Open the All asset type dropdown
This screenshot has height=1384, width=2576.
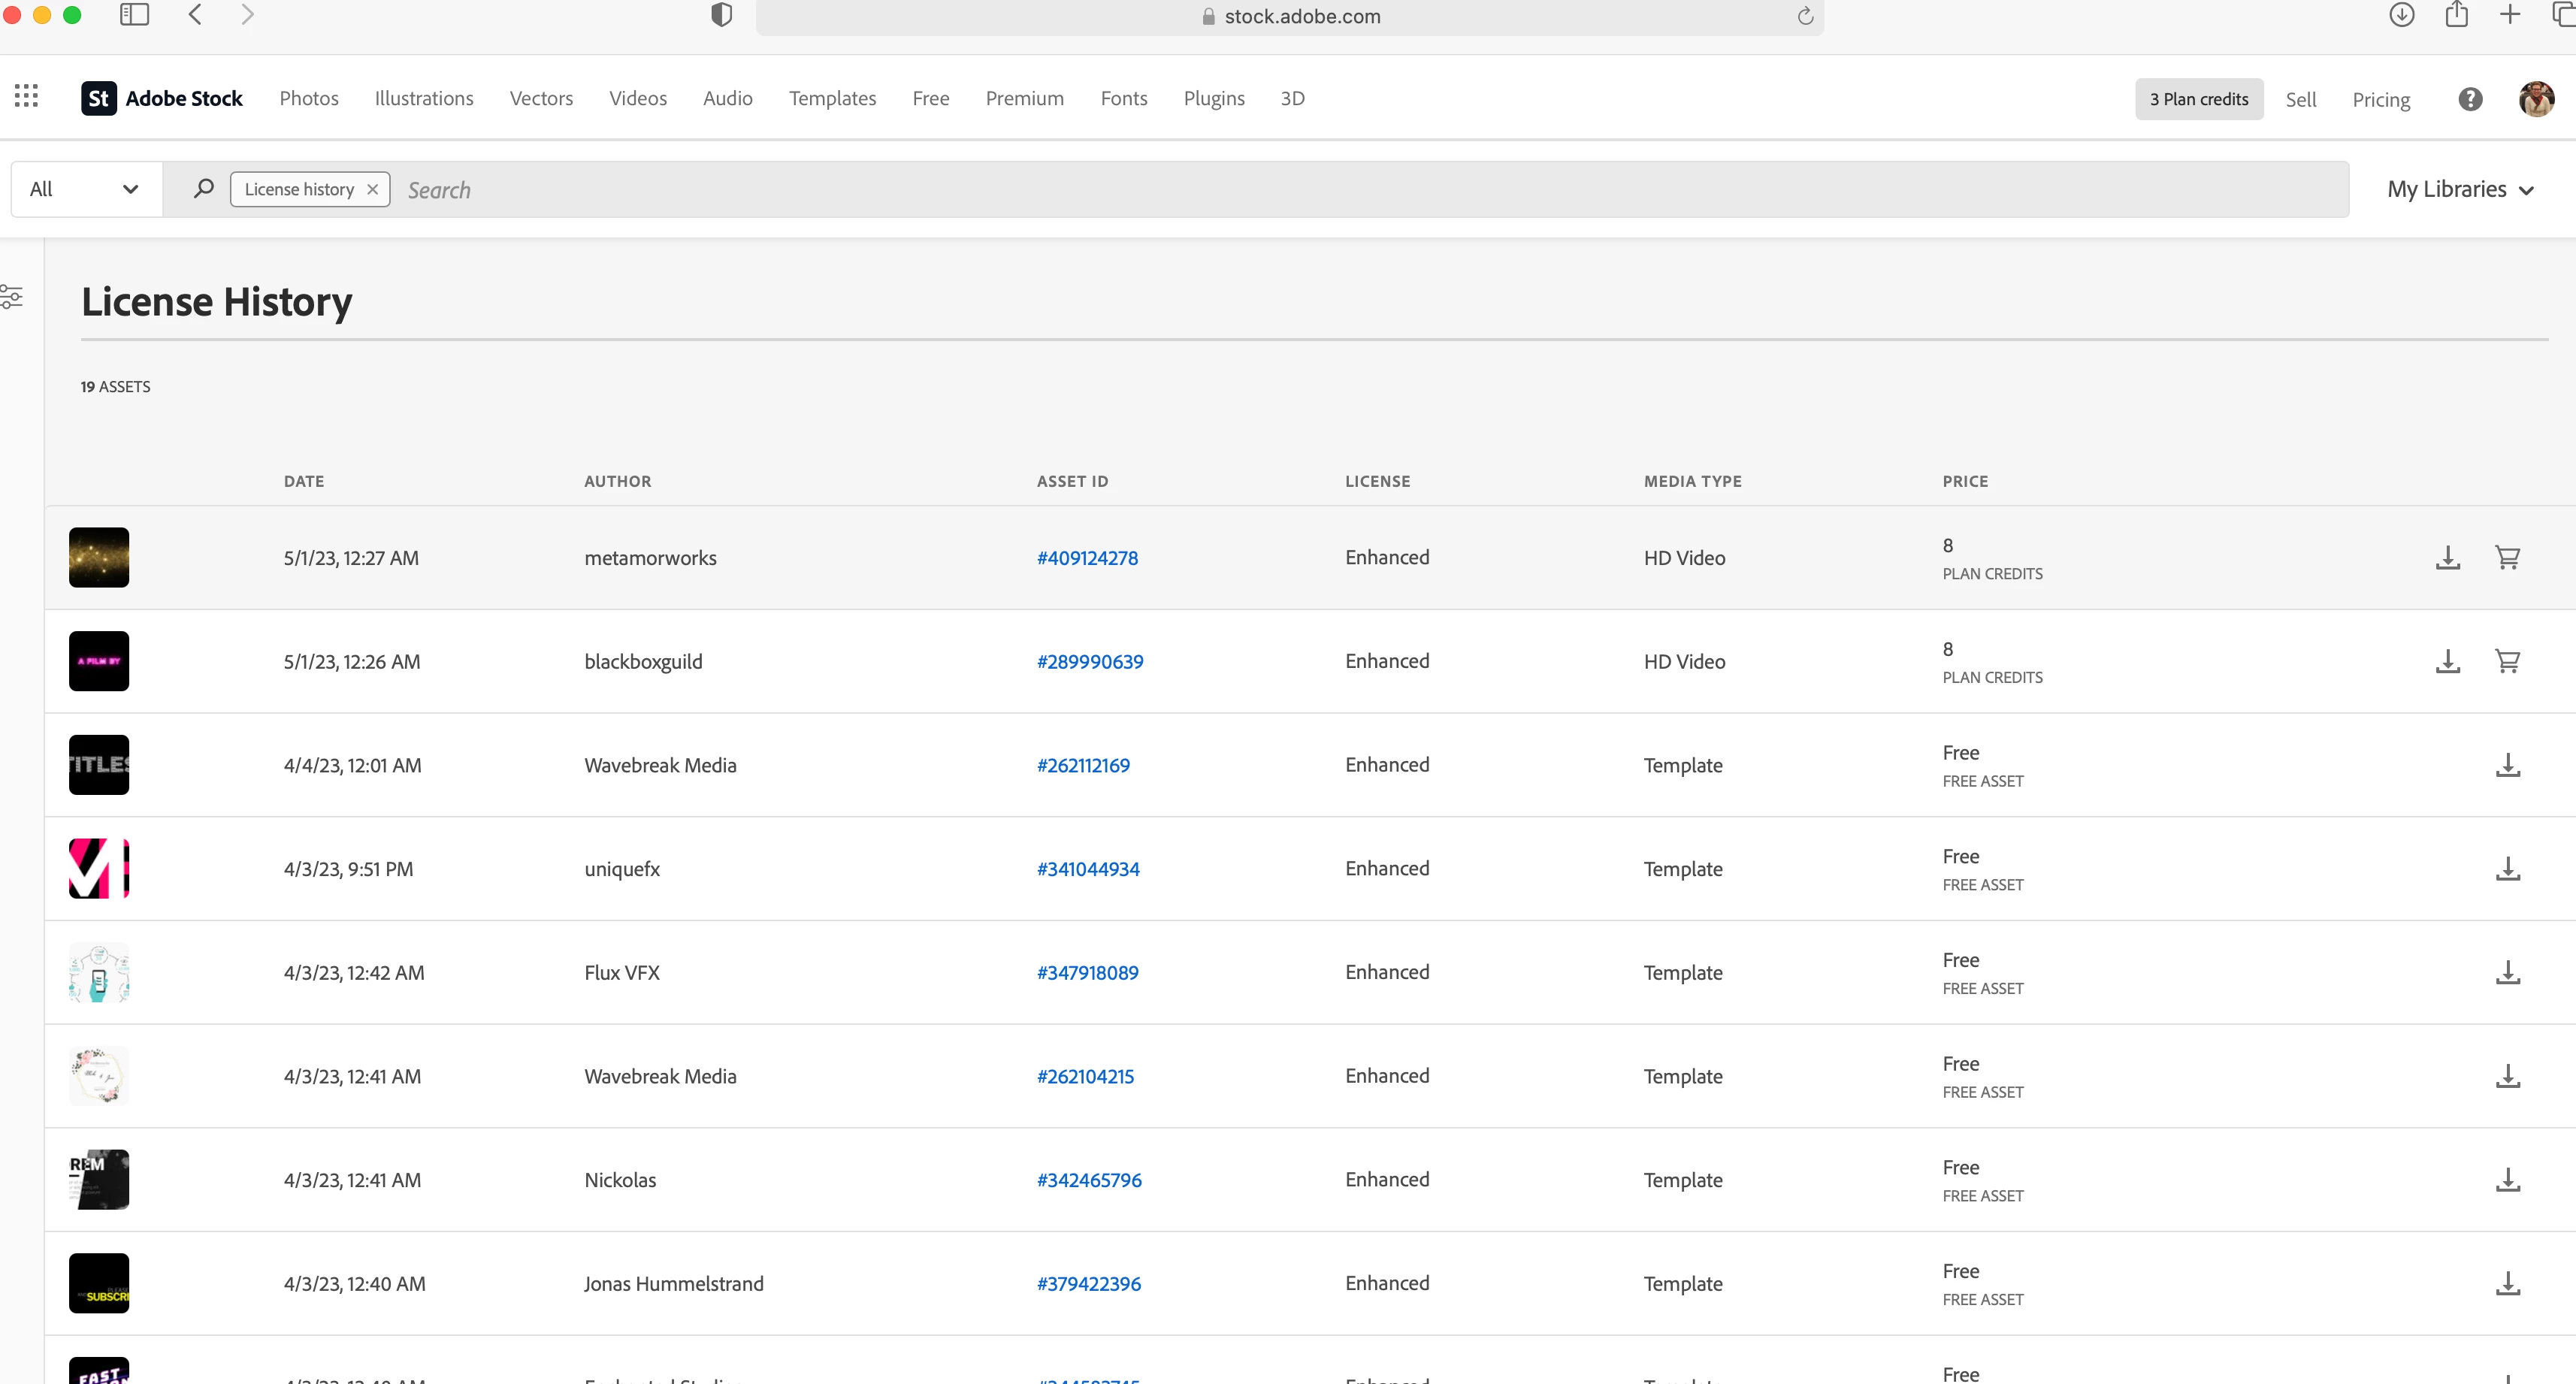coord(84,189)
